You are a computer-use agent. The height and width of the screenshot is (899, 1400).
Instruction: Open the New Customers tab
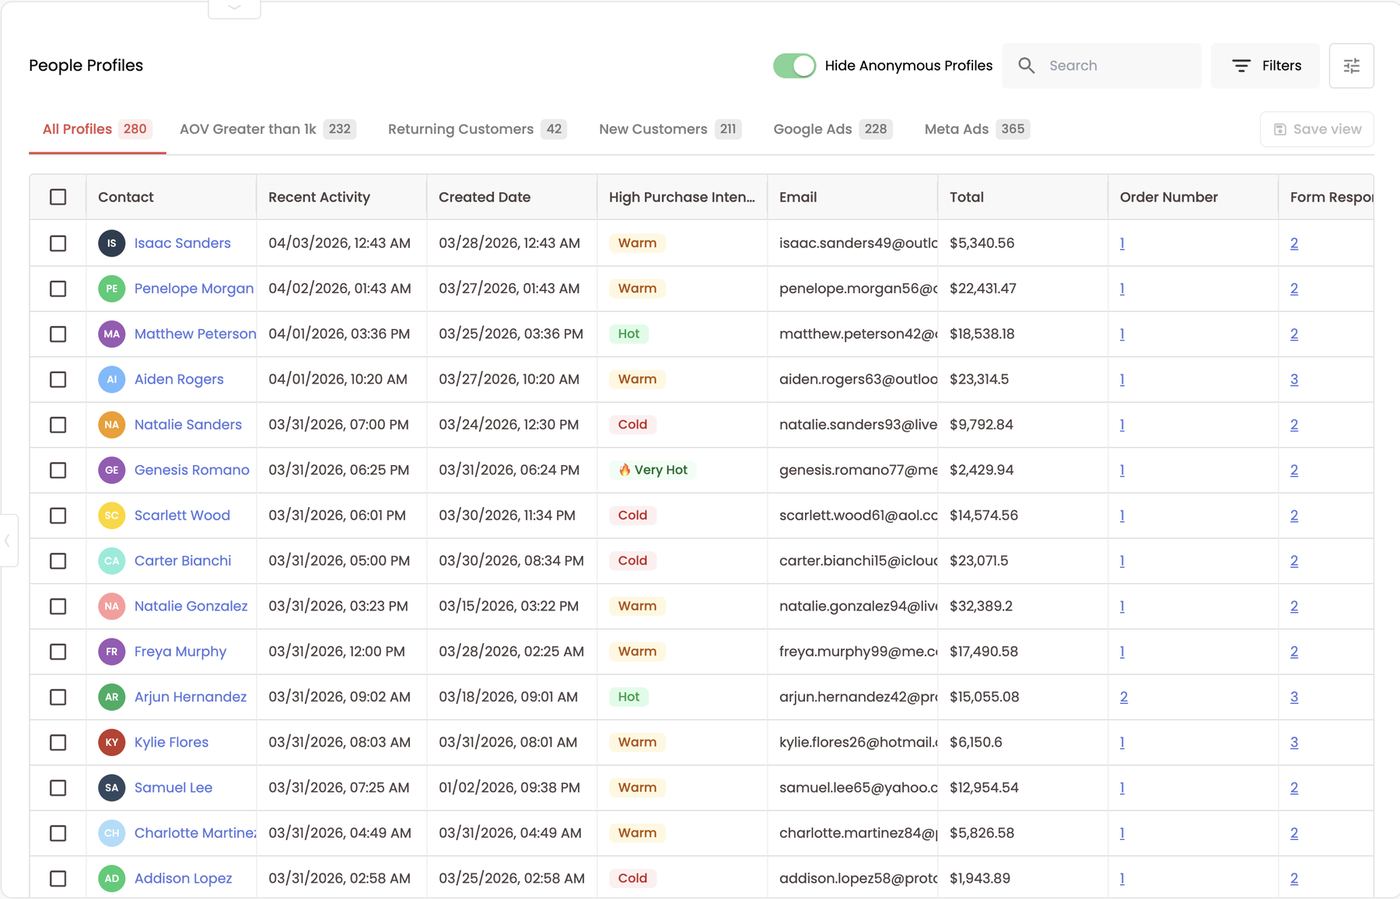tap(669, 129)
